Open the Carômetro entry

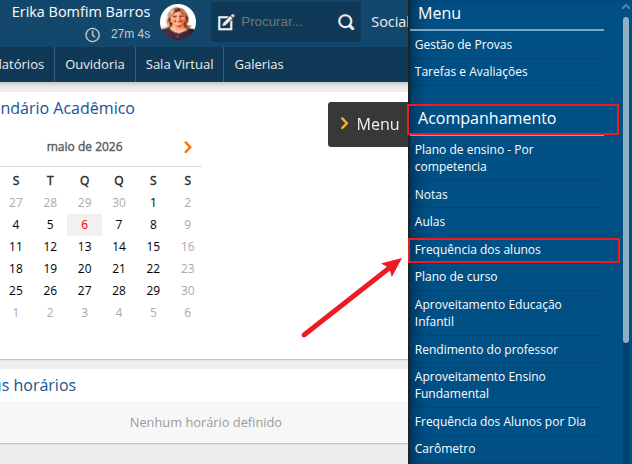(445, 449)
